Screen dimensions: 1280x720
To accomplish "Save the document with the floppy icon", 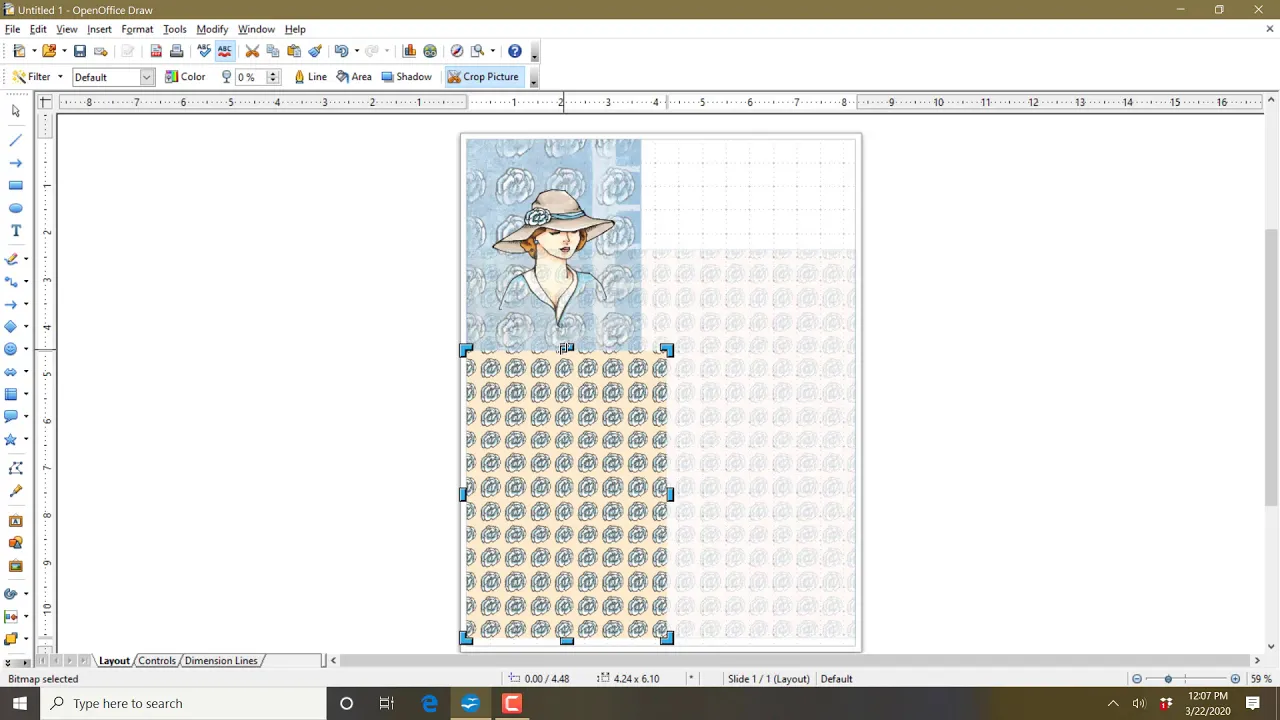I will 80,51.
